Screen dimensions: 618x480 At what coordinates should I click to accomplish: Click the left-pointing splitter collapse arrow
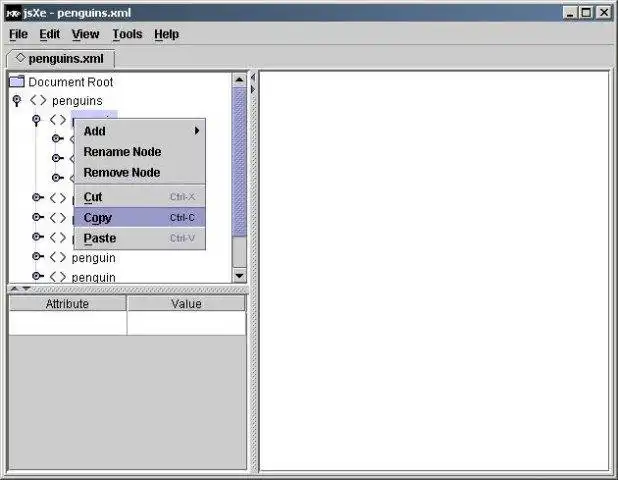tap(253, 77)
